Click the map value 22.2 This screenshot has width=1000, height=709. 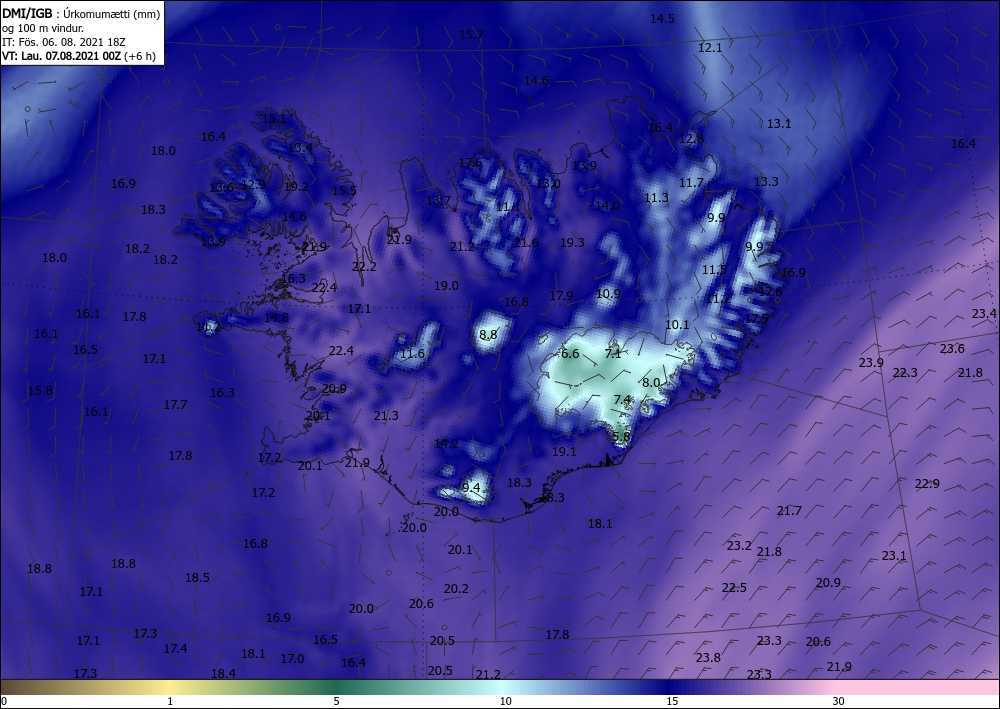click(x=364, y=267)
